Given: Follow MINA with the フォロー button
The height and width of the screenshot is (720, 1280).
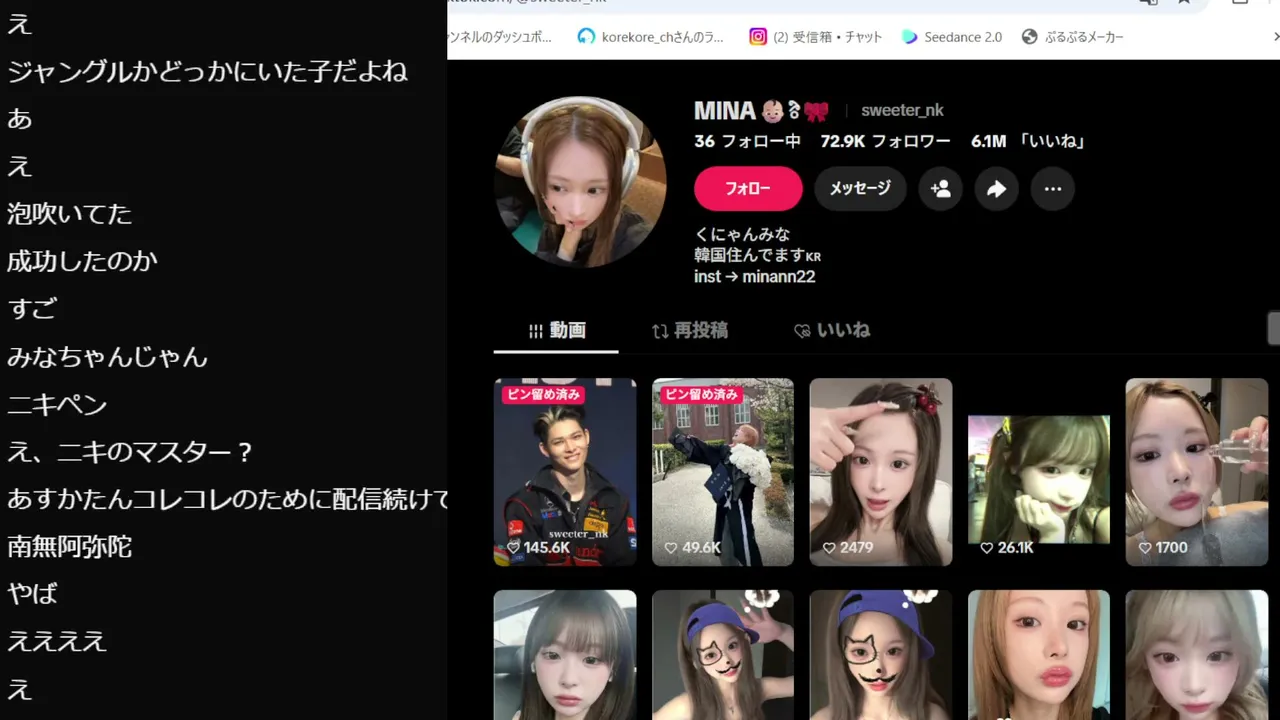Looking at the screenshot, I should pyautogui.click(x=748, y=189).
